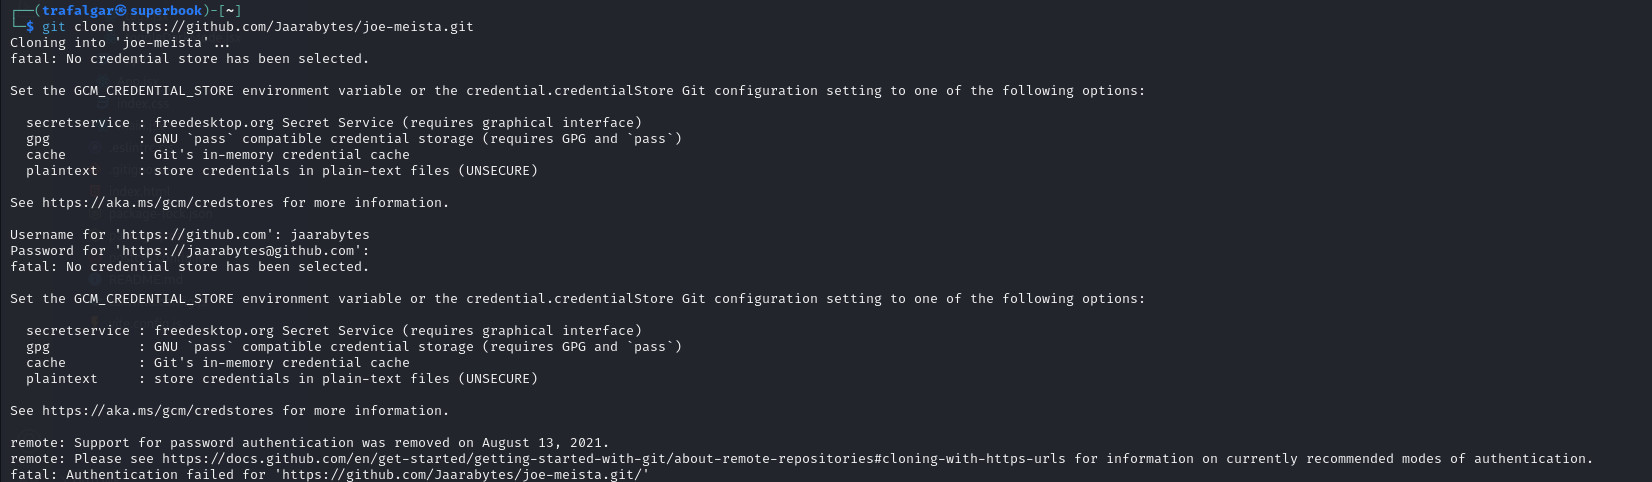The width and height of the screenshot is (1652, 482).
Task: Click the 'git' command word
Action: (54, 27)
